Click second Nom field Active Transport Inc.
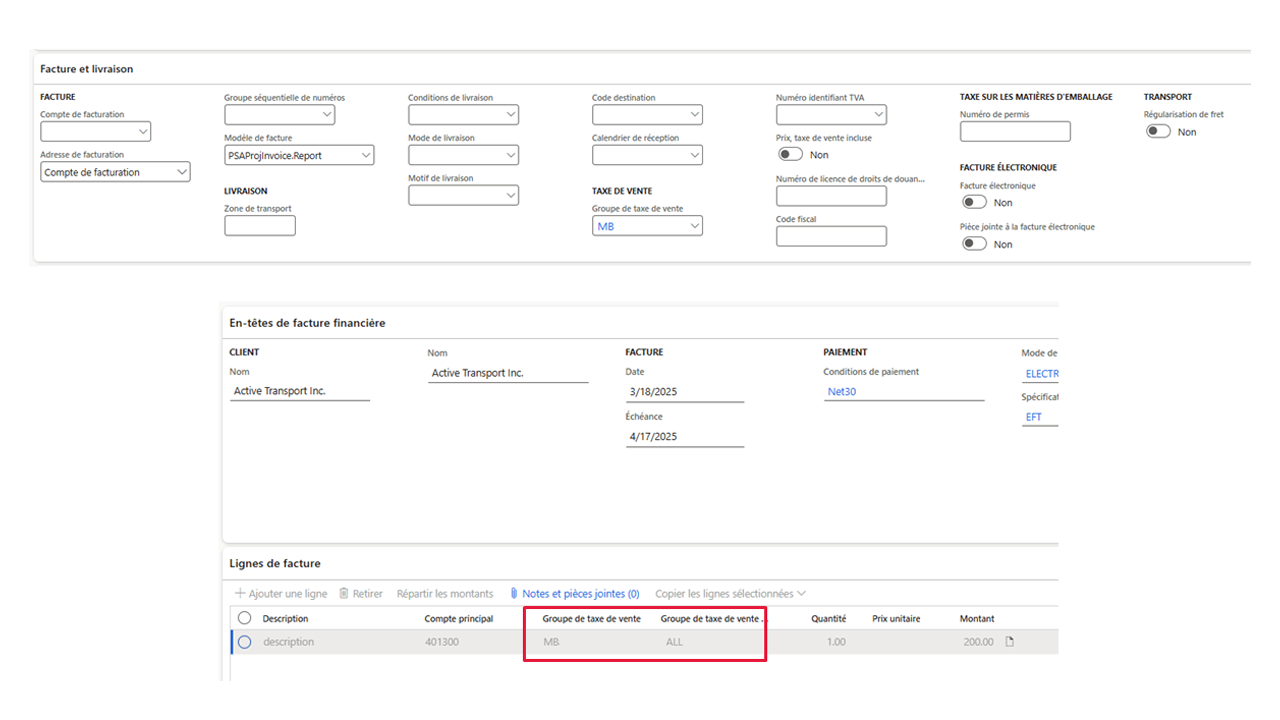1280x720 pixels. tap(508, 373)
